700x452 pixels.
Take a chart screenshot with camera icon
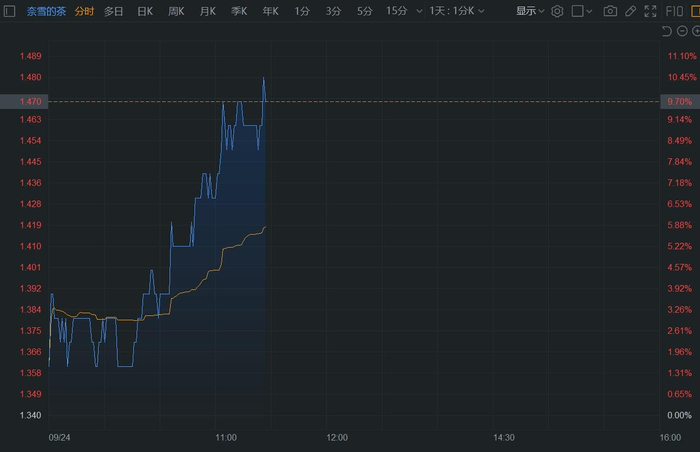[x=610, y=11]
